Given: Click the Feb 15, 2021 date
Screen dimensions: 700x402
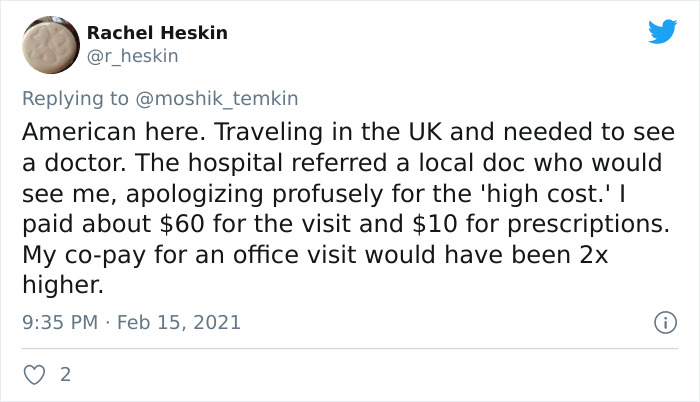Looking at the screenshot, I should pyautogui.click(x=179, y=322).
